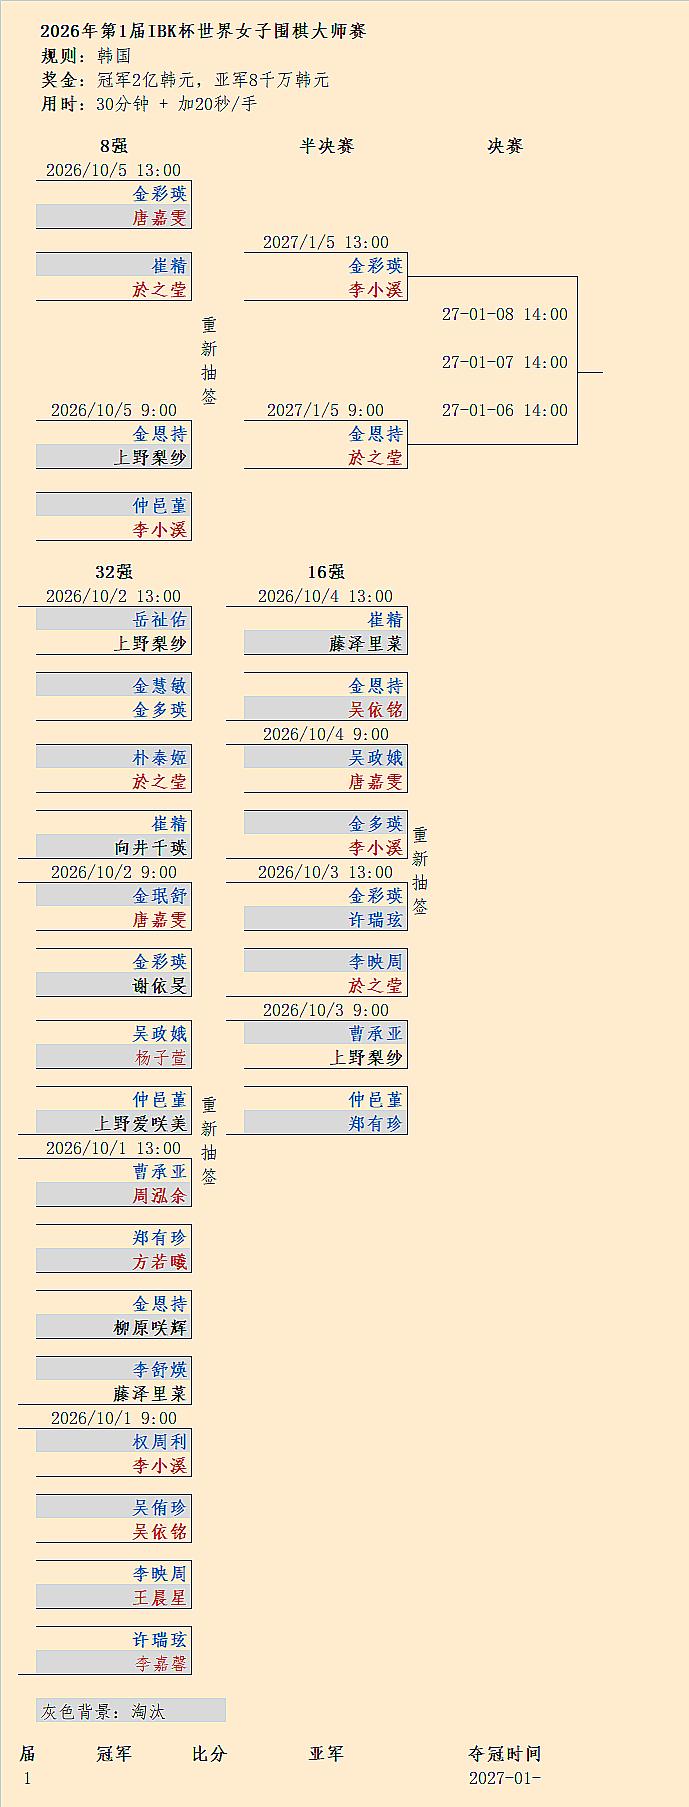Click player 柳原咲辉
The width and height of the screenshot is (689, 1807).
point(151,1328)
